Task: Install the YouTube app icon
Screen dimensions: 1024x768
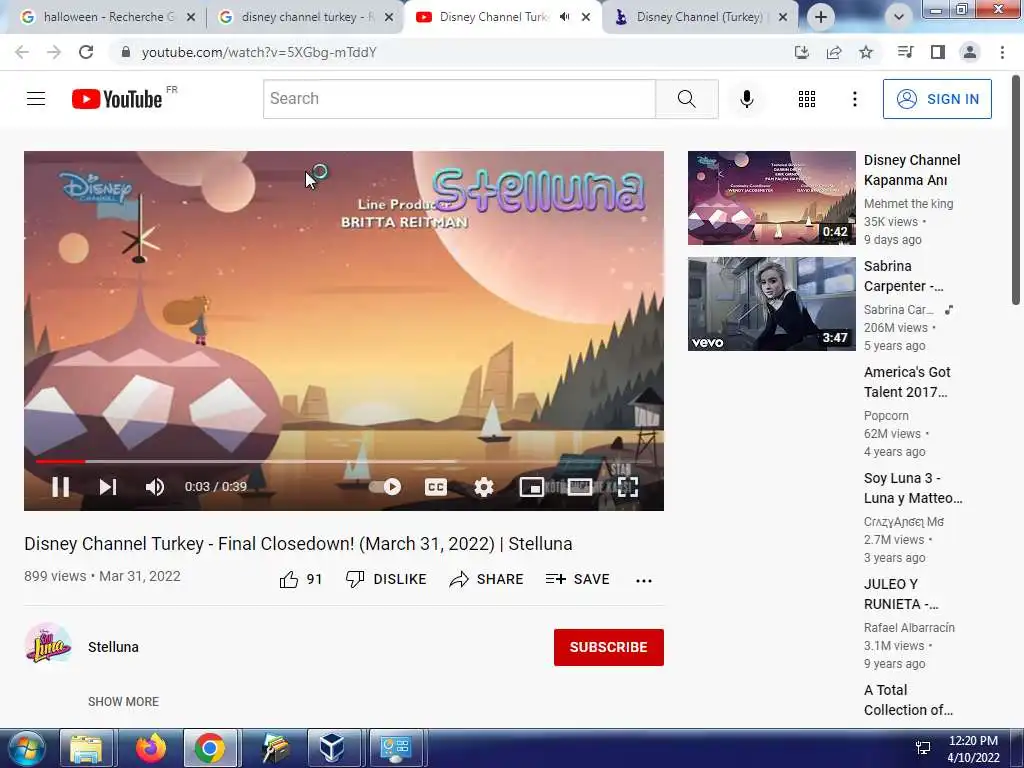Action: tap(801, 52)
